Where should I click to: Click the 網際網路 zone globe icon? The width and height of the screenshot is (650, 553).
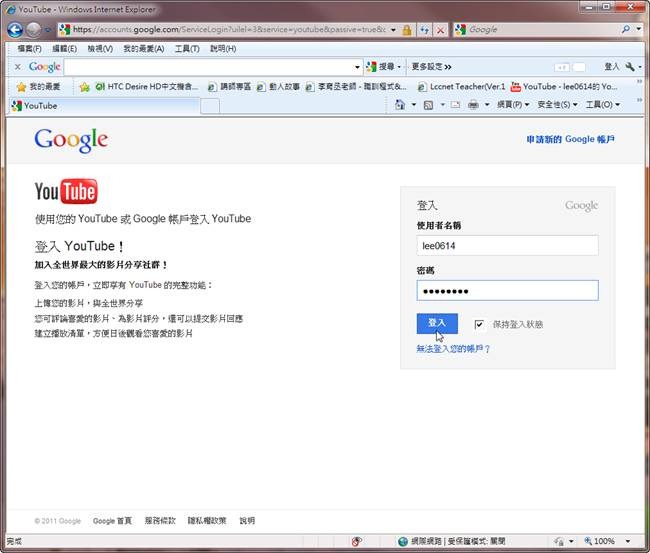click(x=403, y=541)
